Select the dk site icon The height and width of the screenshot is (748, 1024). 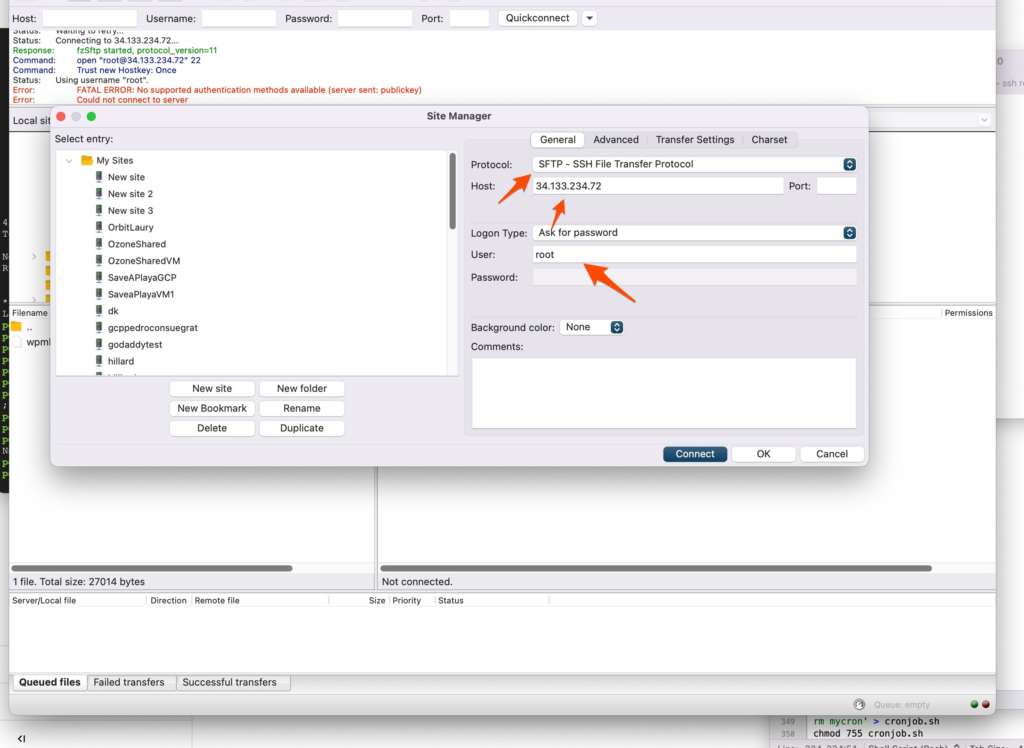(x=99, y=311)
